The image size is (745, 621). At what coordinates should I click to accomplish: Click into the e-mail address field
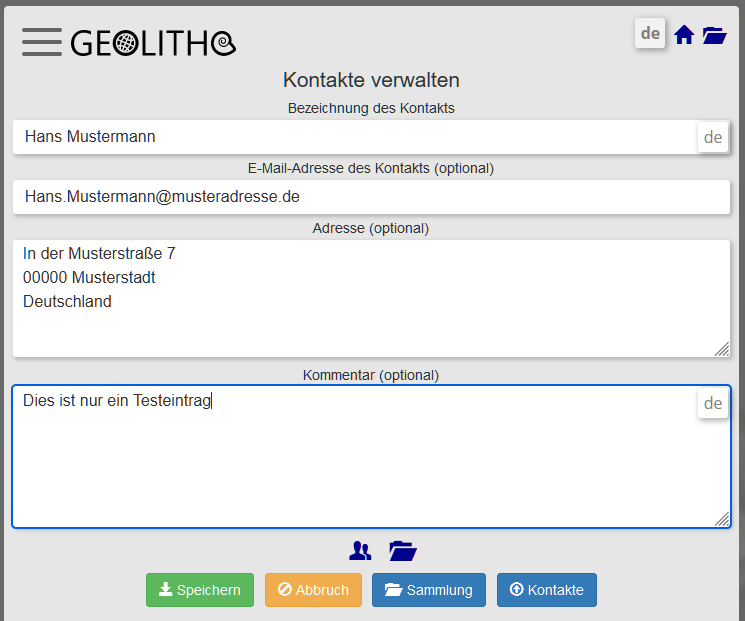tap(370, 197)
